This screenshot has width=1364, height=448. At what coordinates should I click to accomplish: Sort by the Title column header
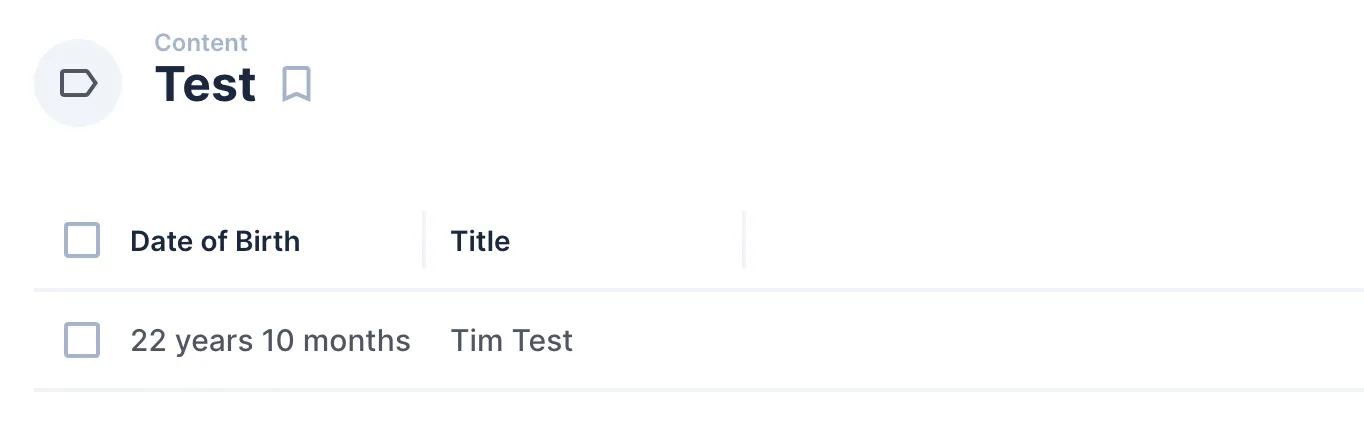pos(480,241)
